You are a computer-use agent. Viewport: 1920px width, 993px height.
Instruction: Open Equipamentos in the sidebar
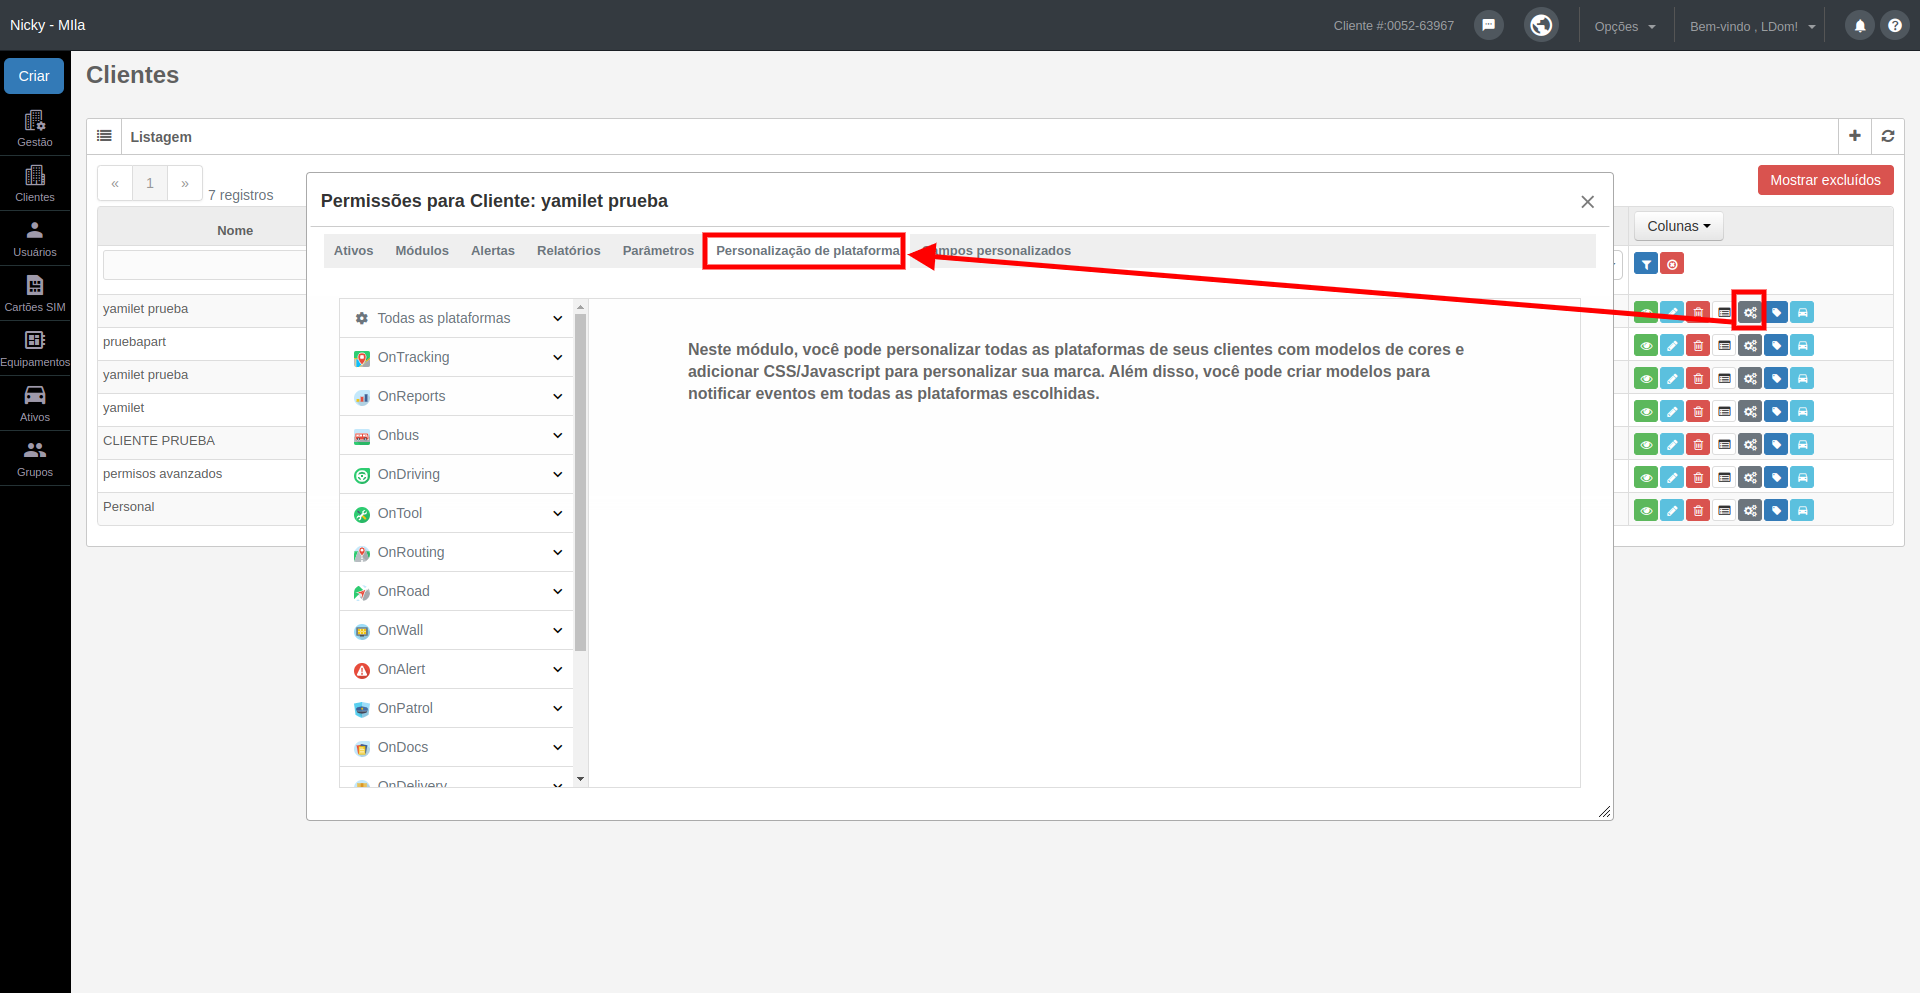coord(35,348)
